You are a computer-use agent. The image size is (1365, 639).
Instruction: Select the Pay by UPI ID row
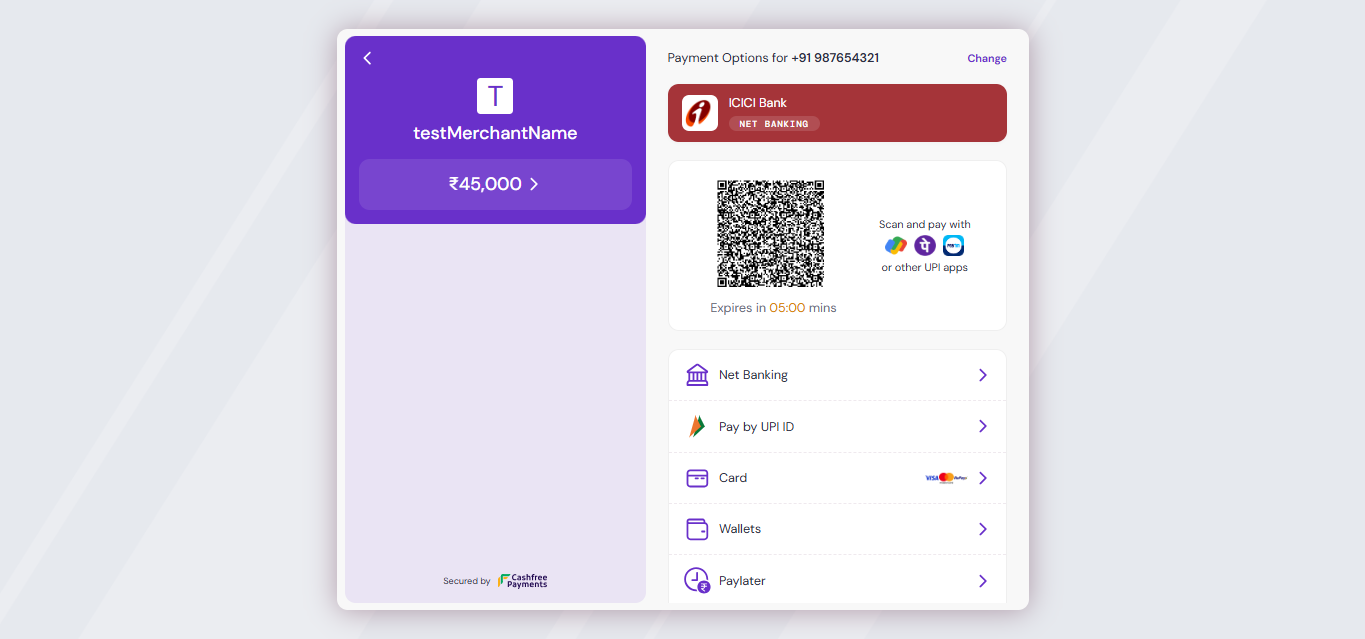[837, 426]
